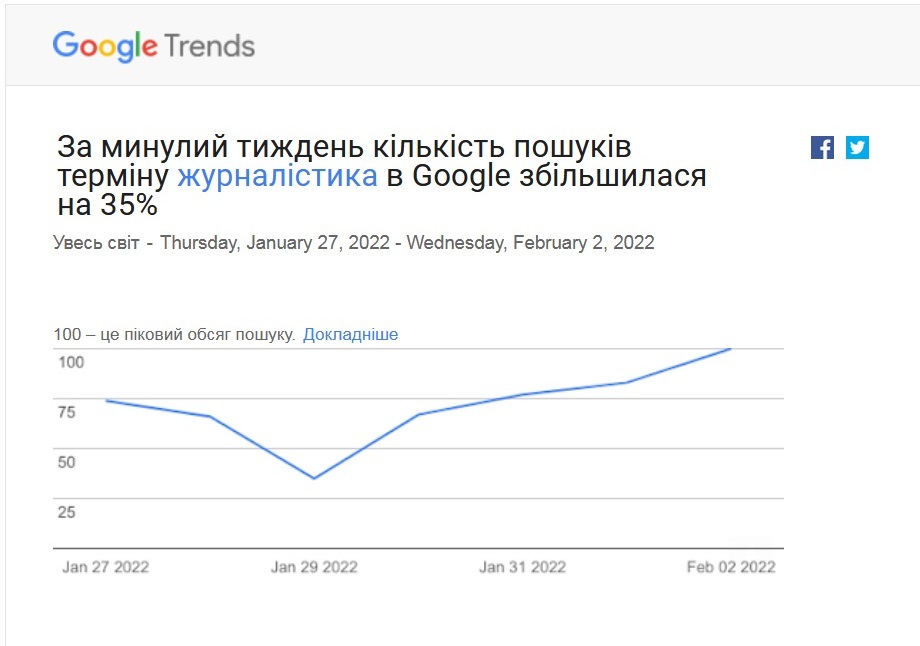Click the Jan 27 2022 axis label
The width and height of the screenshot is (920, 646).
(x=105, y=567)
